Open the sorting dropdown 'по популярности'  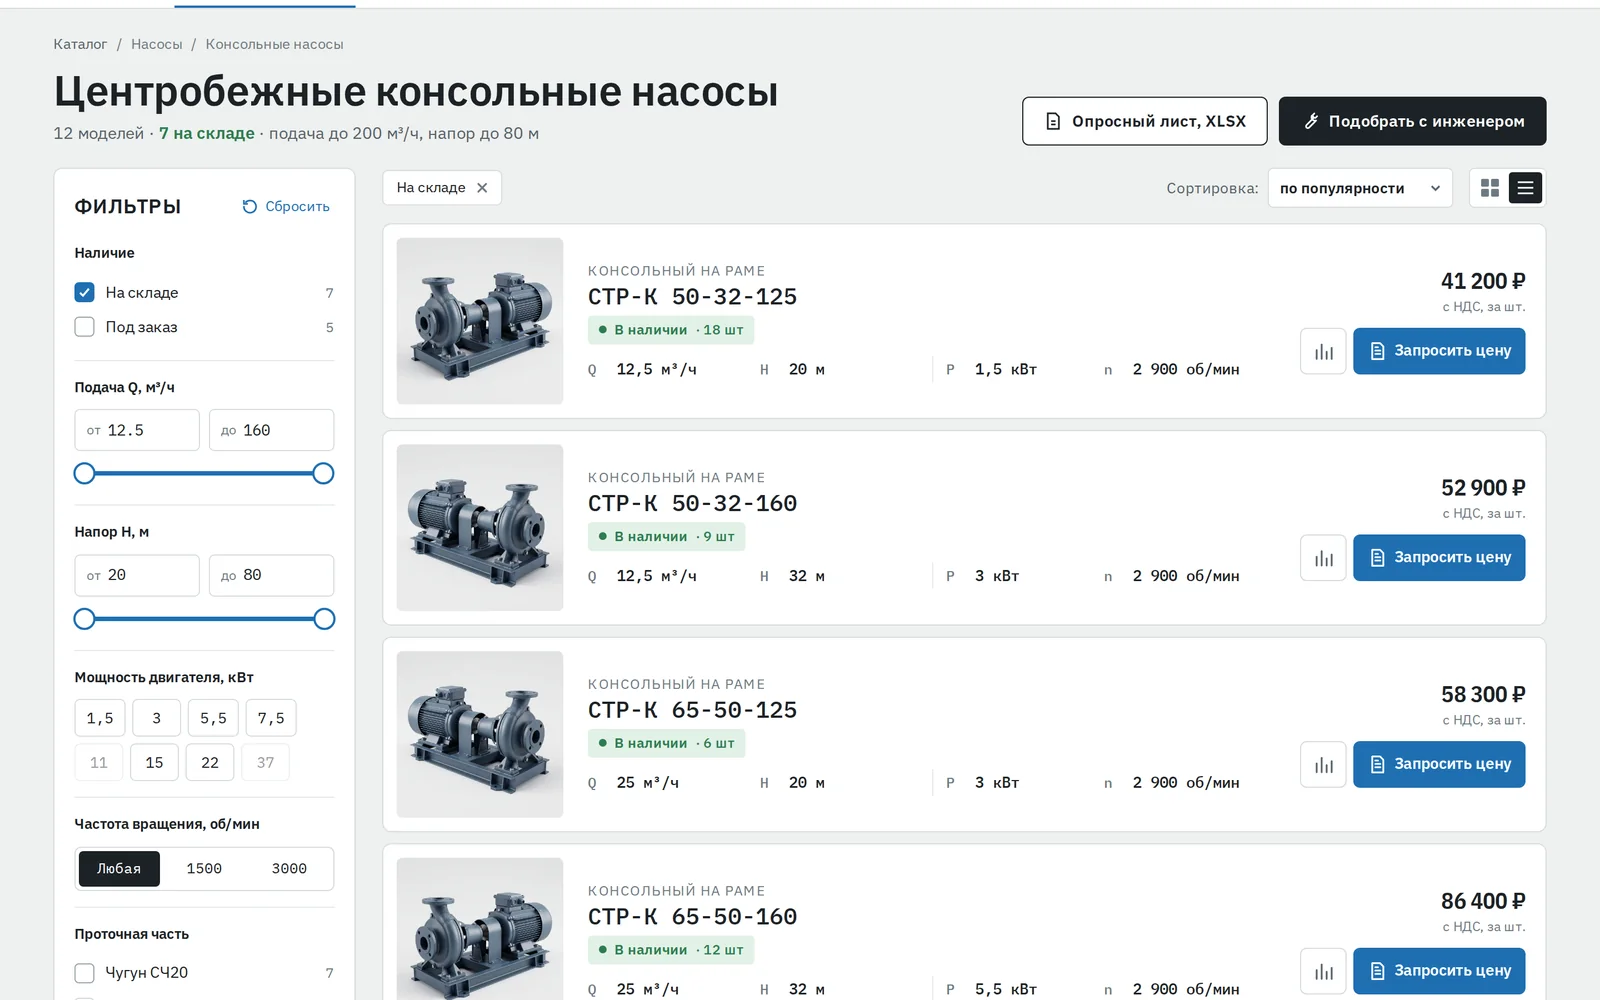[1360, 188]
